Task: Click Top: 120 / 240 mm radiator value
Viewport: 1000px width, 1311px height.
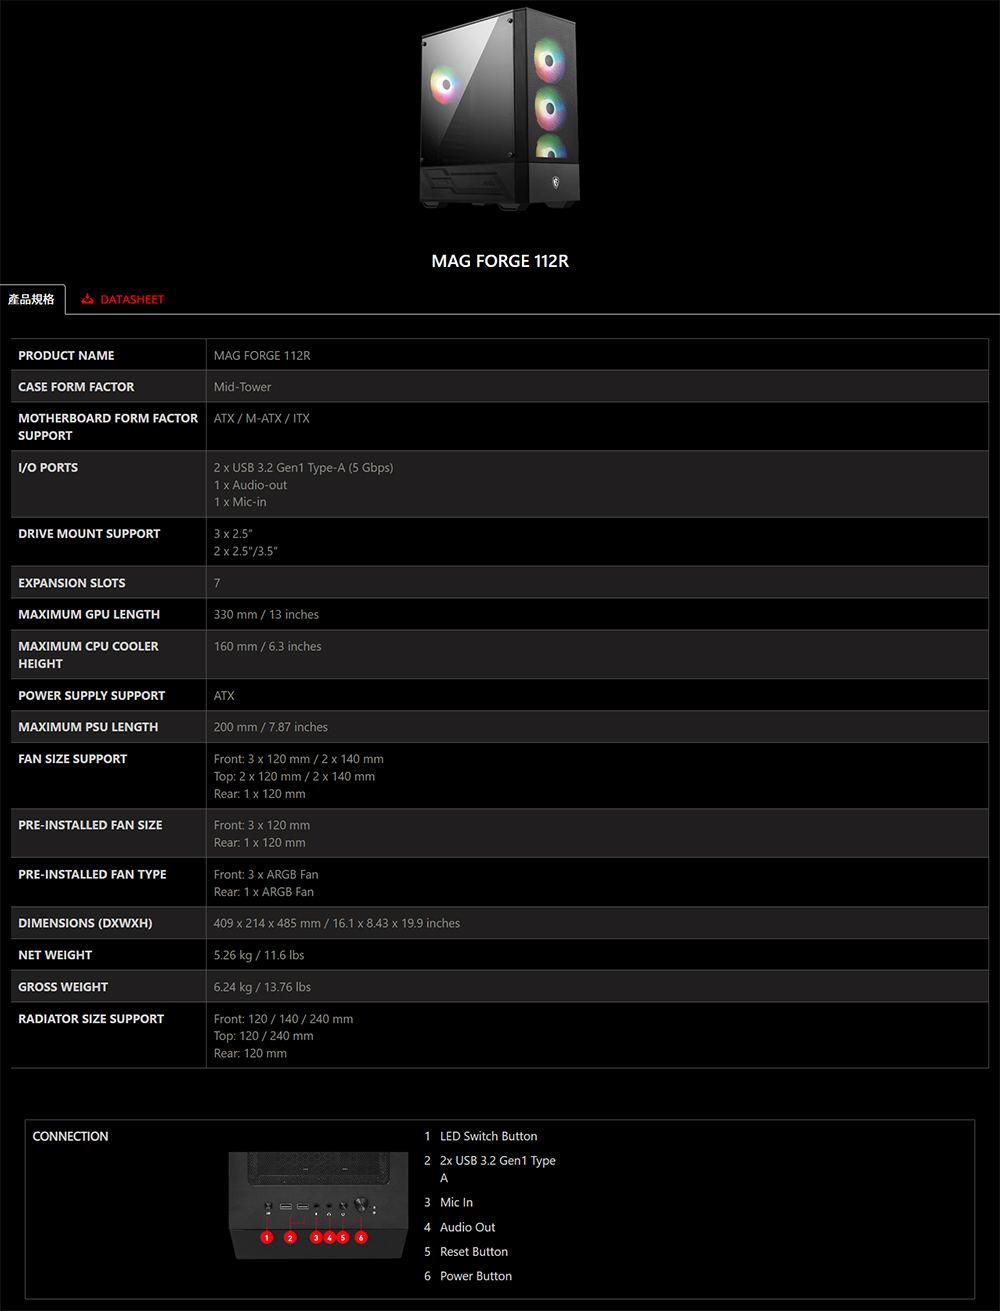Action: (264, 1036)
